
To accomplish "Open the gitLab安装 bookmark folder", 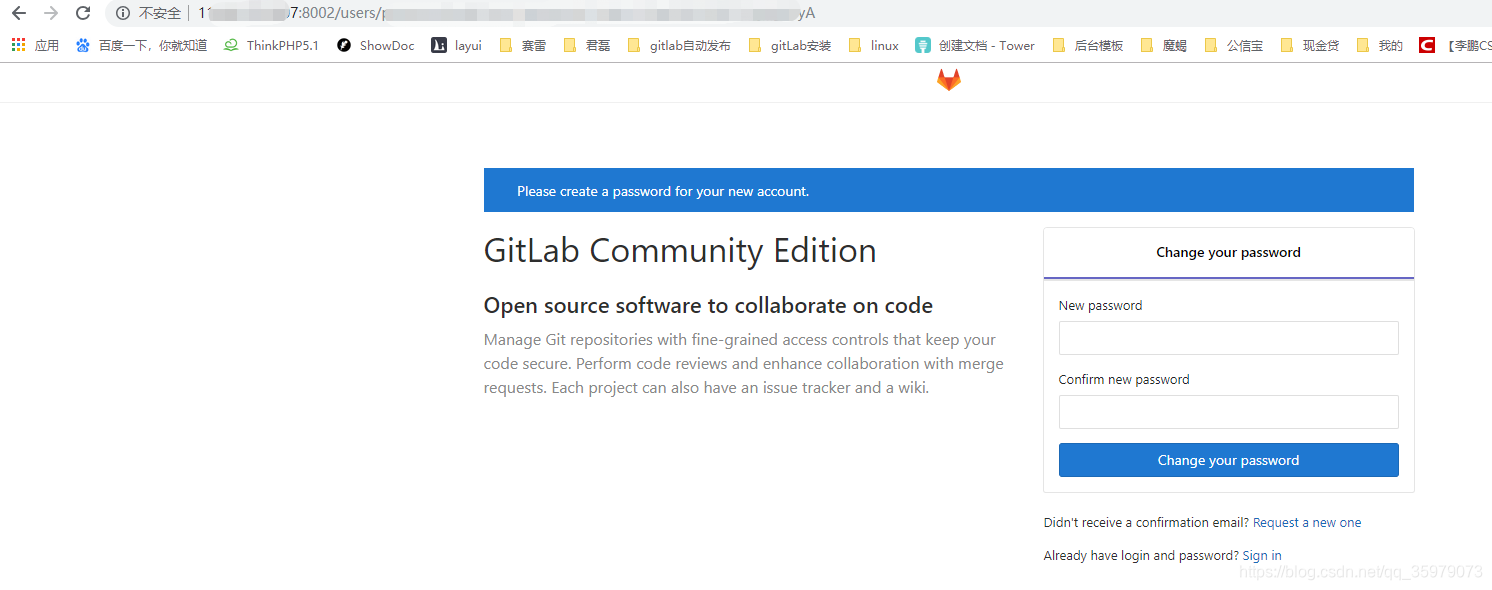I will pos(790,45).
